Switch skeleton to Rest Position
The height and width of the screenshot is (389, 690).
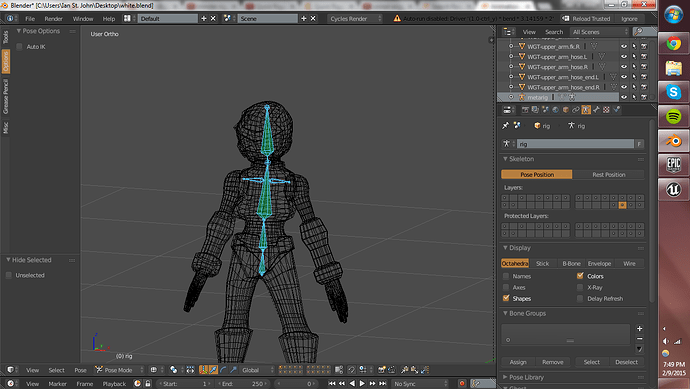pos(609,175)
